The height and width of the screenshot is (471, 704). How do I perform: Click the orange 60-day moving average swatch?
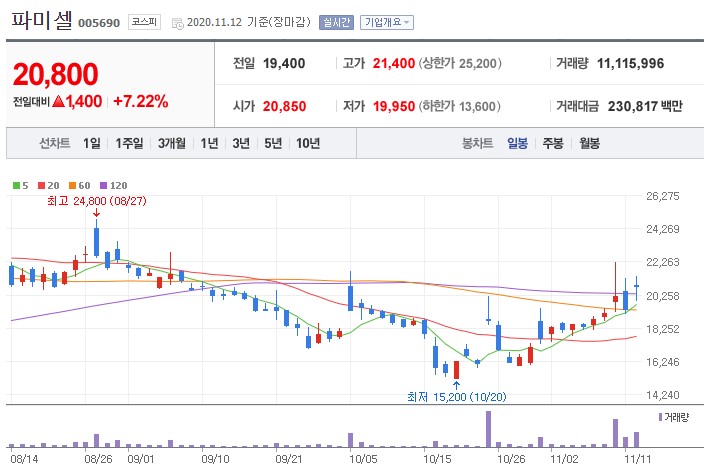point(73,185)
